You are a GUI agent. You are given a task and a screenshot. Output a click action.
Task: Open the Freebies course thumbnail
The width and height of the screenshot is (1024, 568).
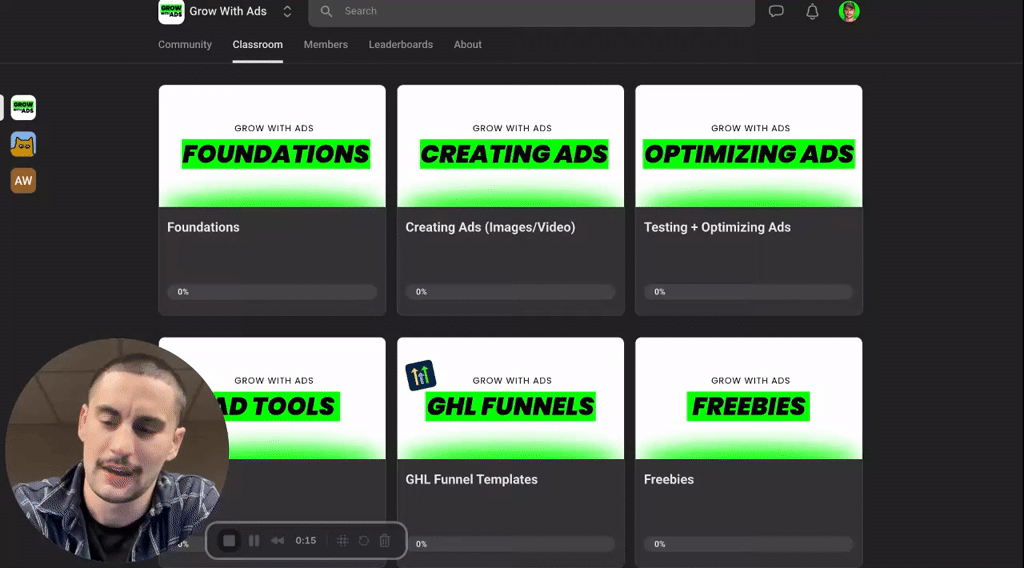(749, 398)
